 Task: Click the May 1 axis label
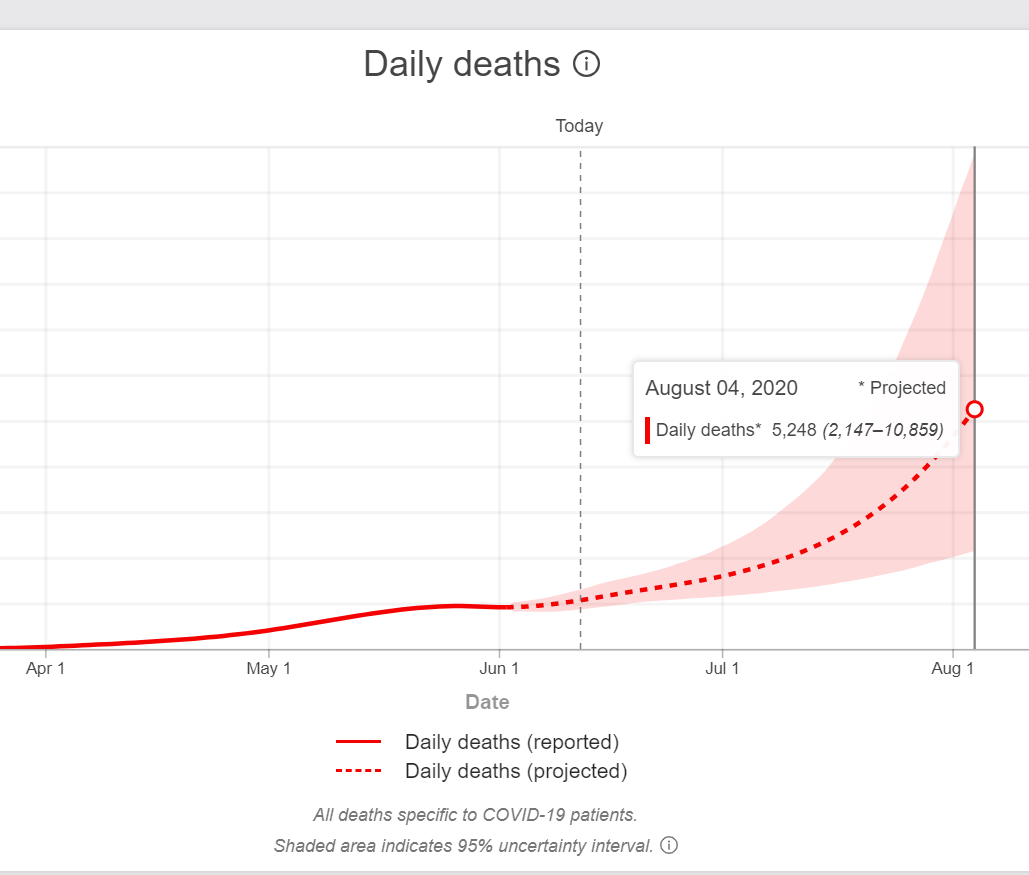(x=268, y=668)
